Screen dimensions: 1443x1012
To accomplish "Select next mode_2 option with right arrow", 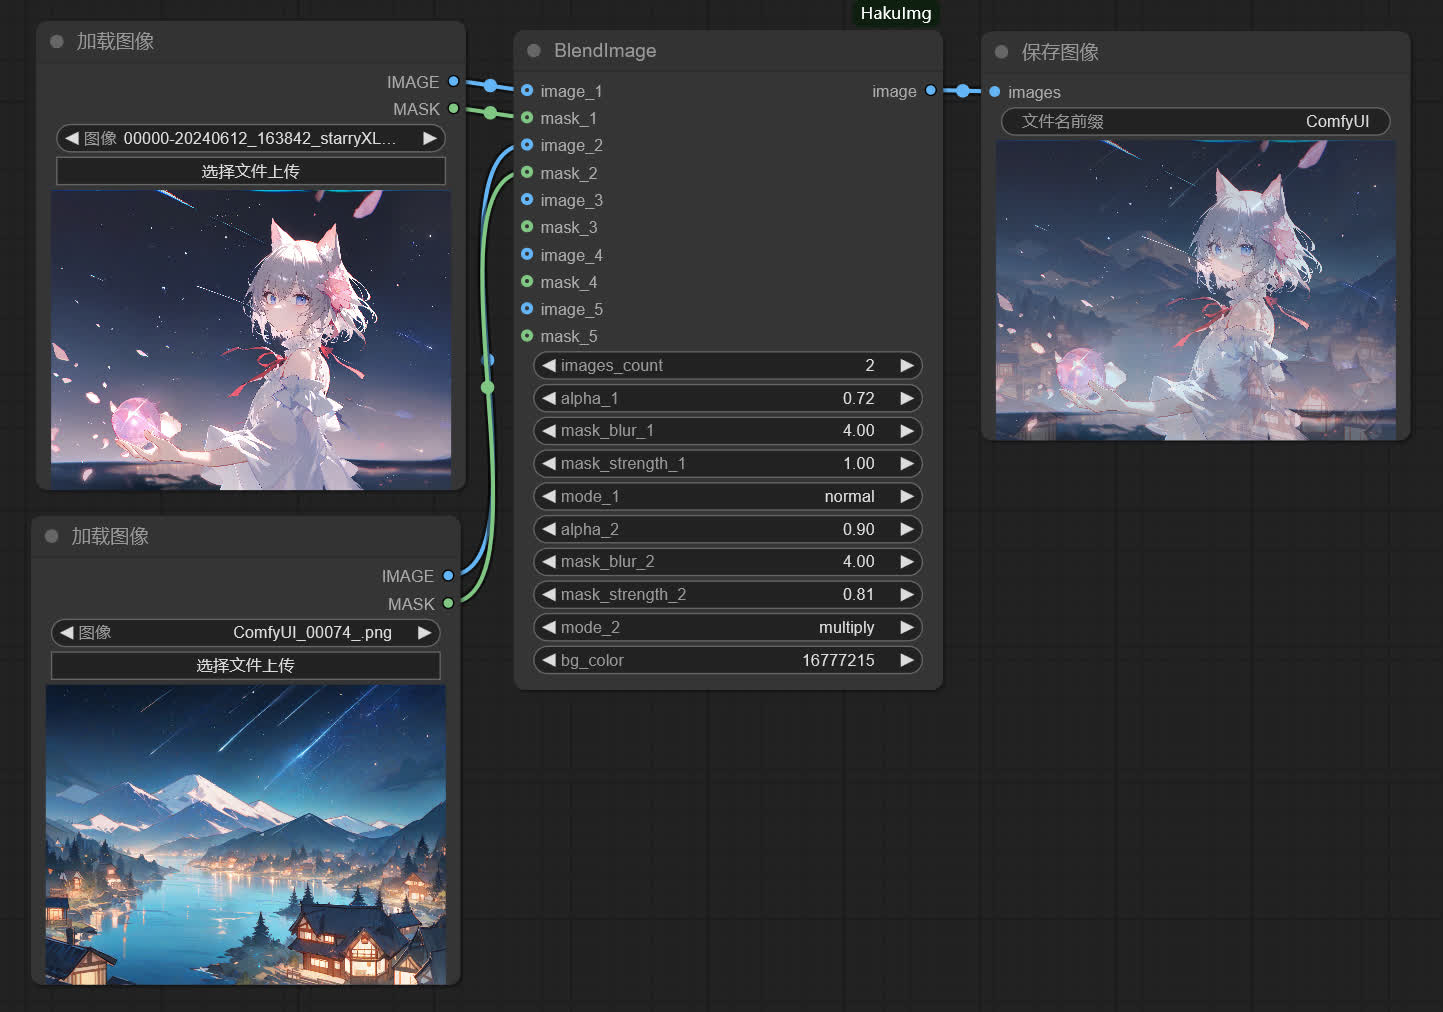I will coord(907,627).
